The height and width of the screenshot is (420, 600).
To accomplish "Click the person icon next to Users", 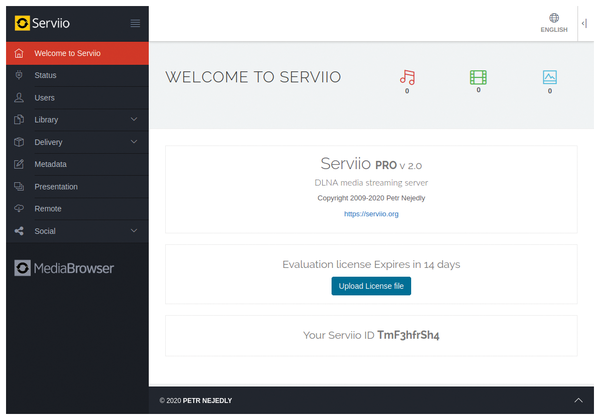I will (19, 98).
